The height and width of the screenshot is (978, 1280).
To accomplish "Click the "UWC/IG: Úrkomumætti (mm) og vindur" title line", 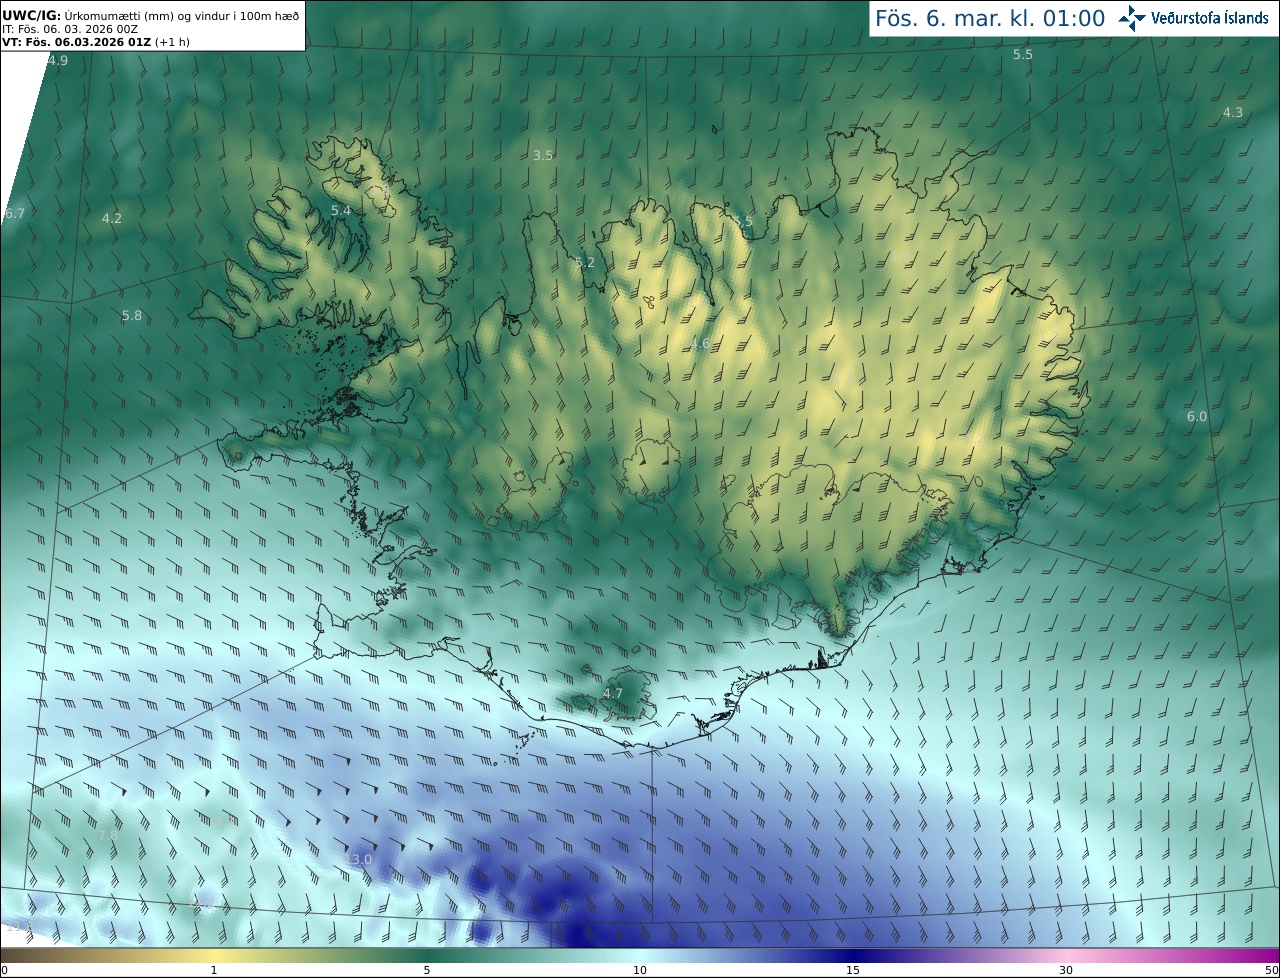I will [150, 15].
